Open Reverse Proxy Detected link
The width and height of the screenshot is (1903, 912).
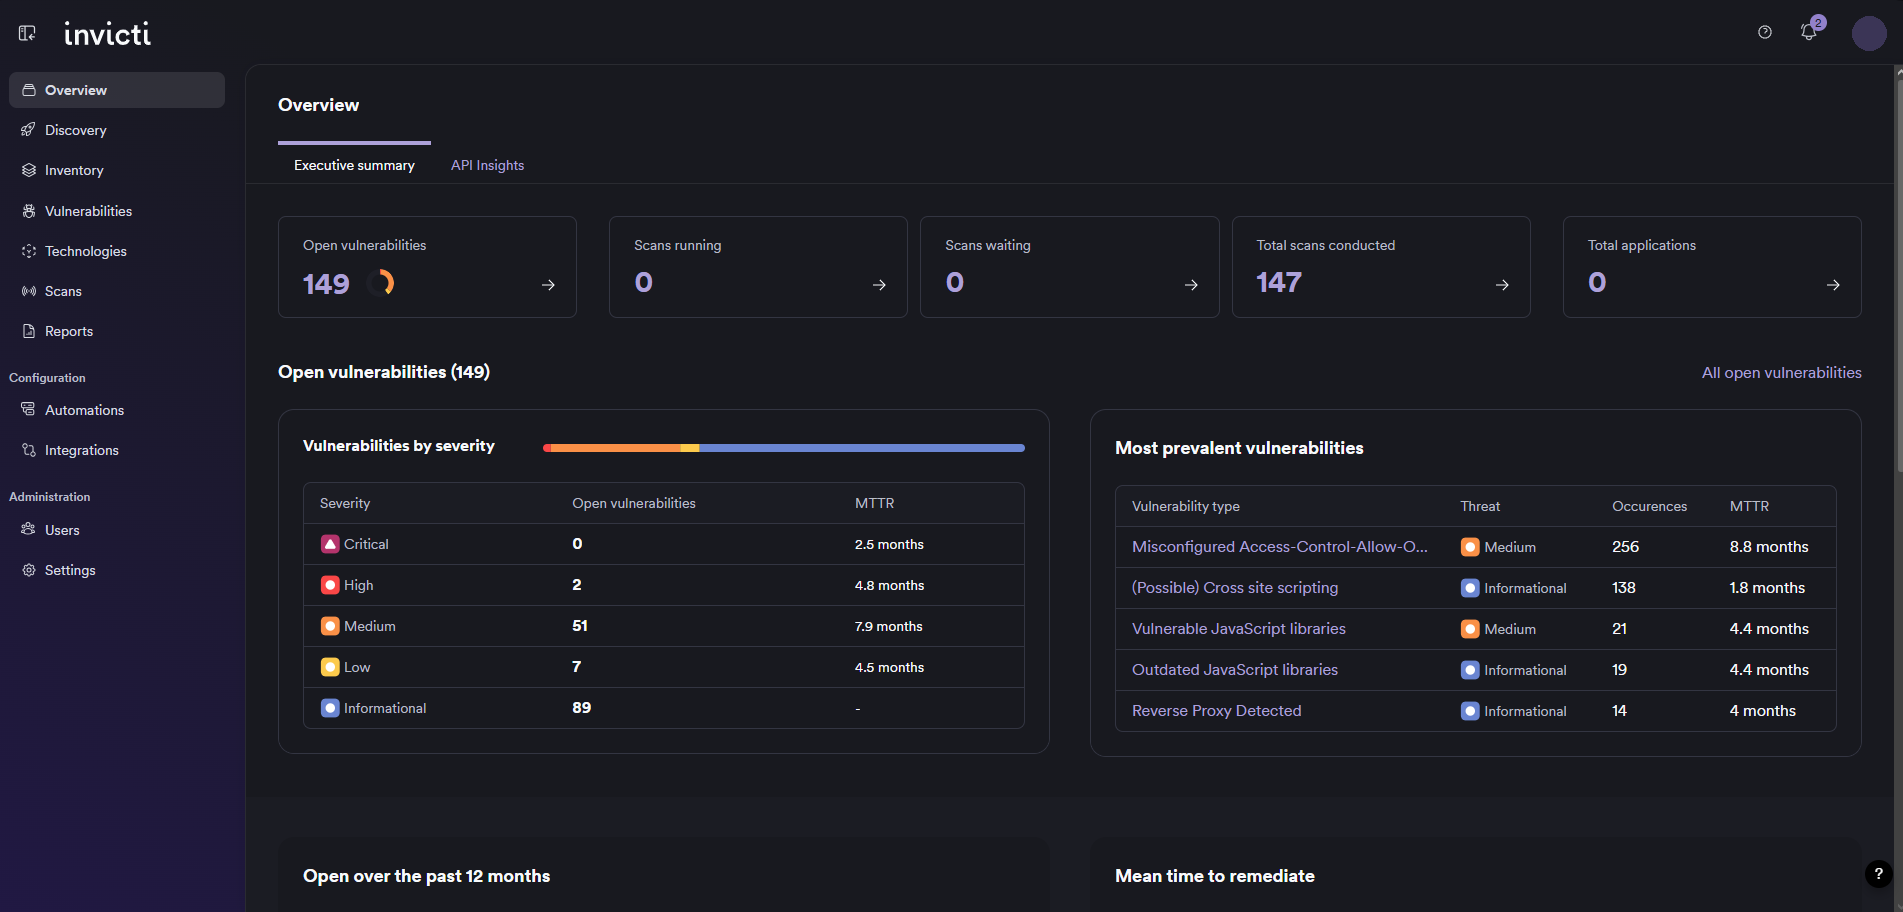1217,711
